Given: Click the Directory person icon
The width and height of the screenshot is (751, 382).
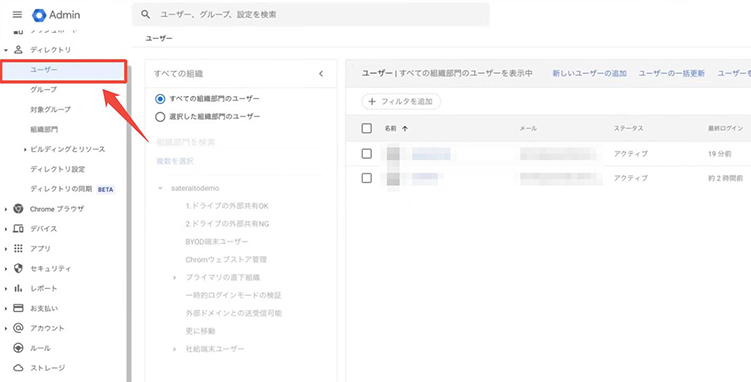Looking at the screenshot, I should click(x=19, y=50).
